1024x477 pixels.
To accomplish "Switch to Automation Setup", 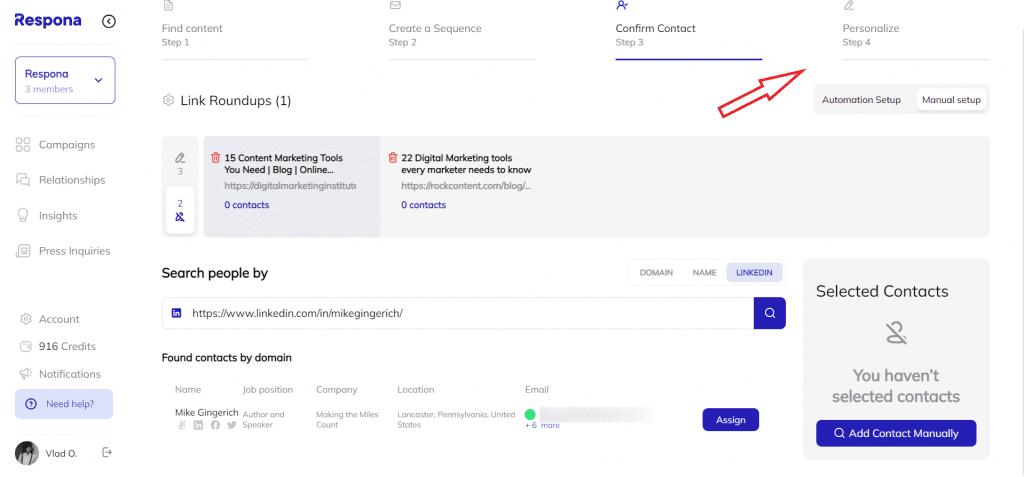I will [x=861, y=100].
